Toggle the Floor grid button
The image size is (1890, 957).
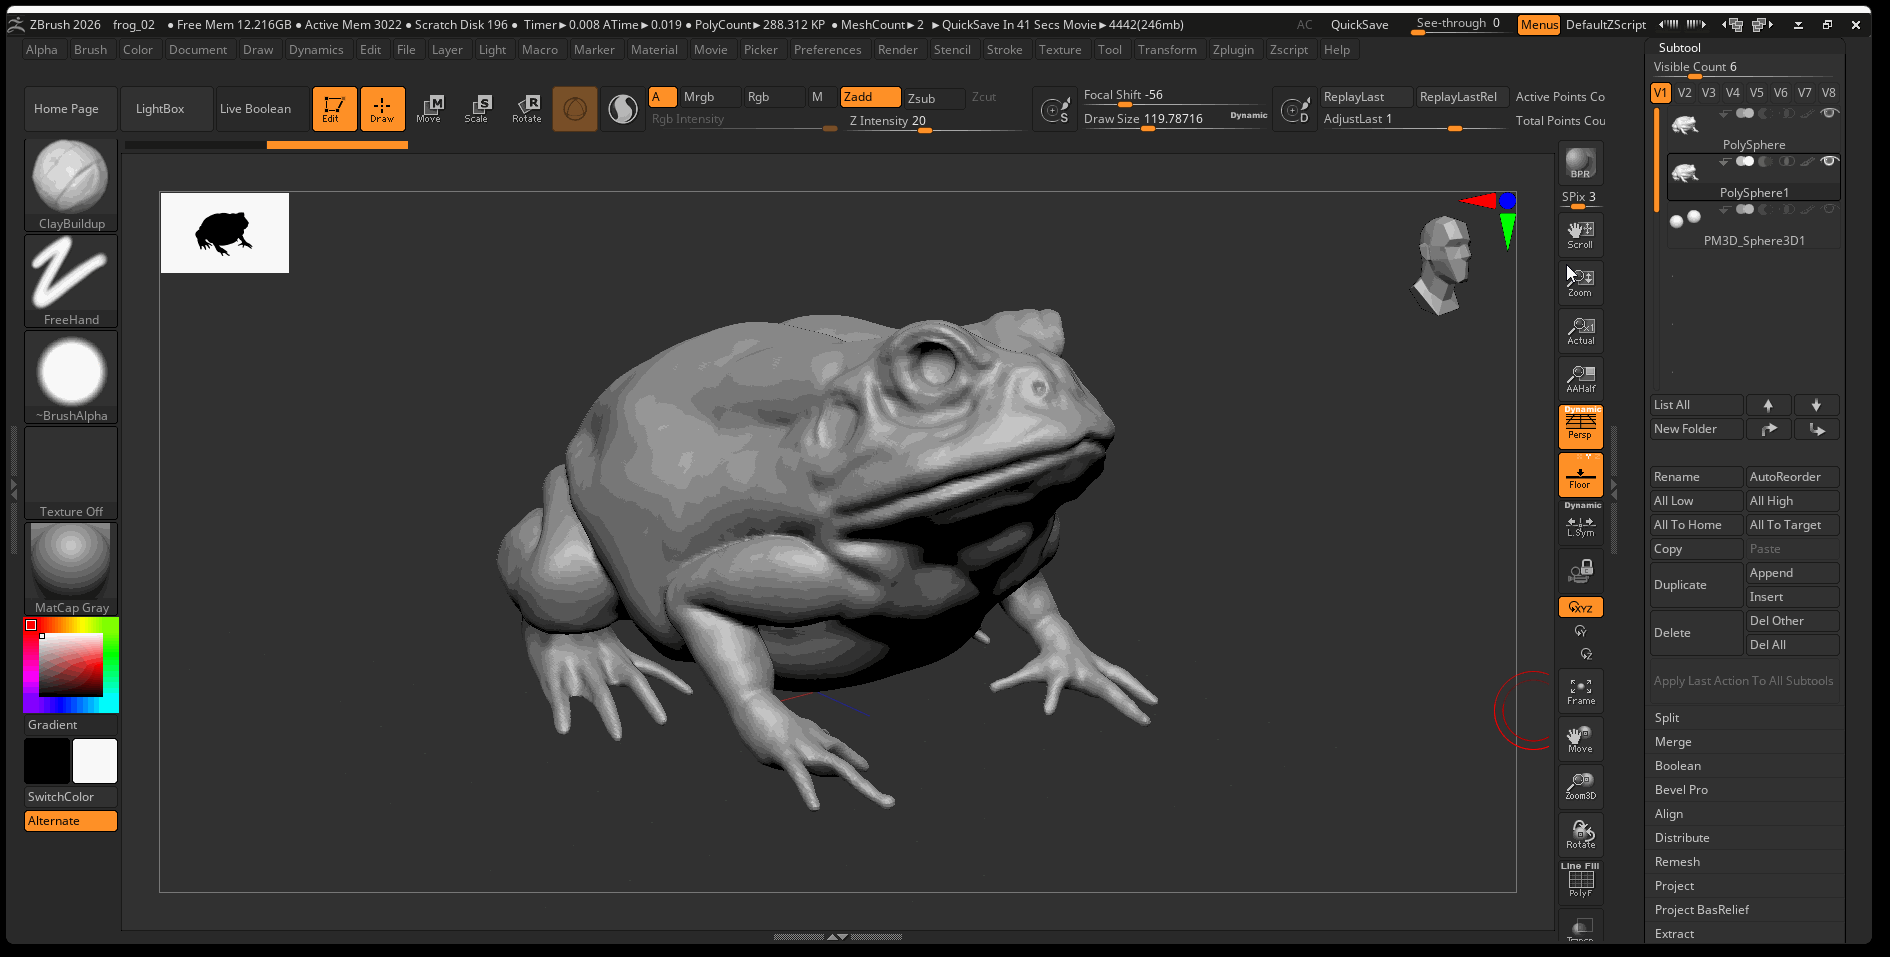[1580, 475]
